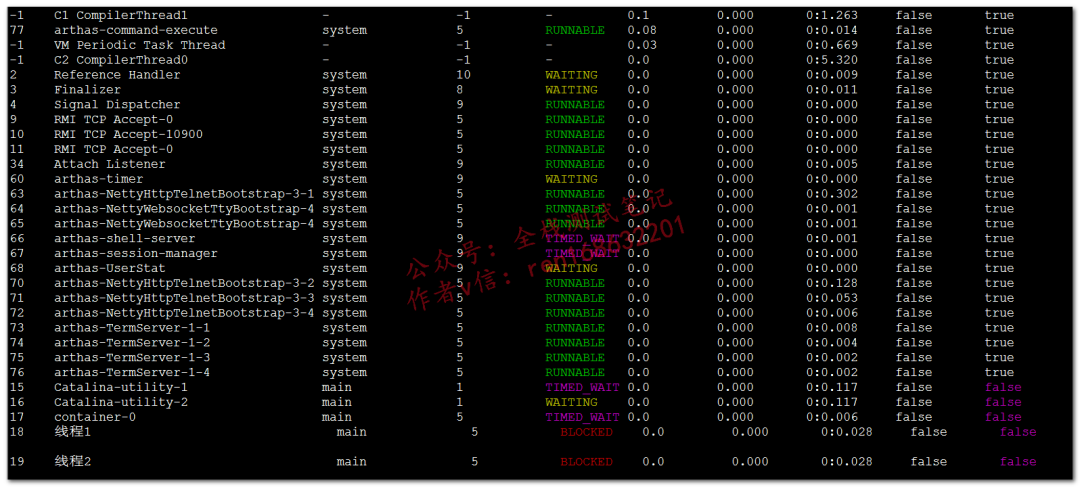Image resolution: width=1080 pixels, height=487 pixels.
Task: Select the BLOCKED state of 线程2
Action: click(586, 462)
